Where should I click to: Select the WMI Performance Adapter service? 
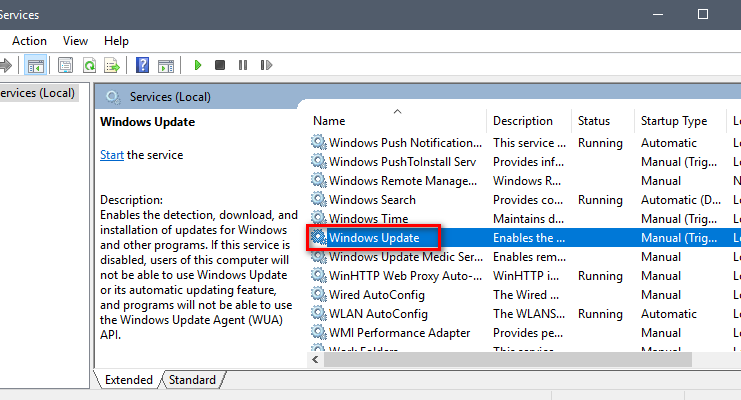click(399, 333)
